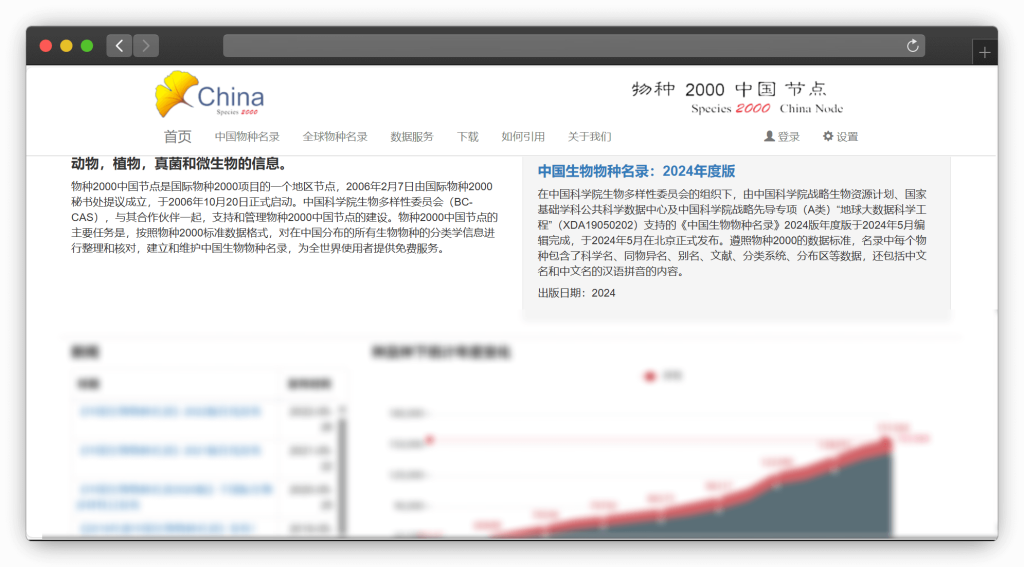
Task: Go to the 下载 page
Action: 468,137
